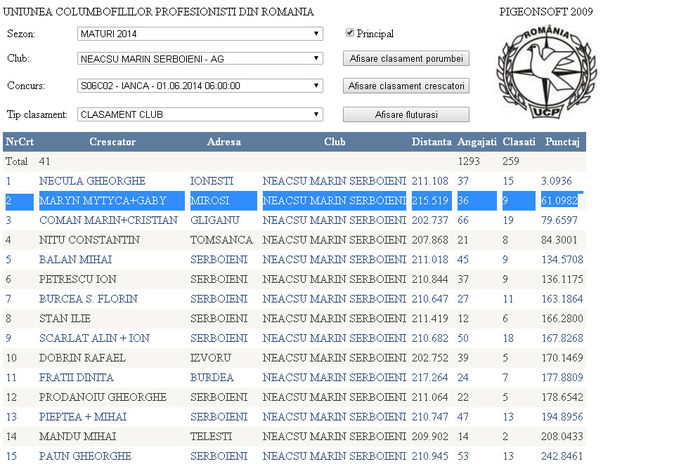Open the Sezon dropdown MATURI 2014
This screenshot has width=700, height=464.
199,34
